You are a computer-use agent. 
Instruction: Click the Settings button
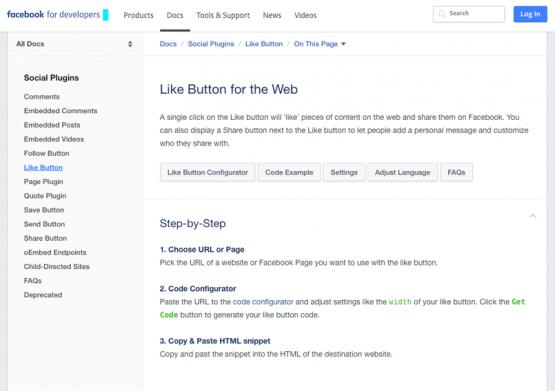pyautogui.click(x=344, y=172)
